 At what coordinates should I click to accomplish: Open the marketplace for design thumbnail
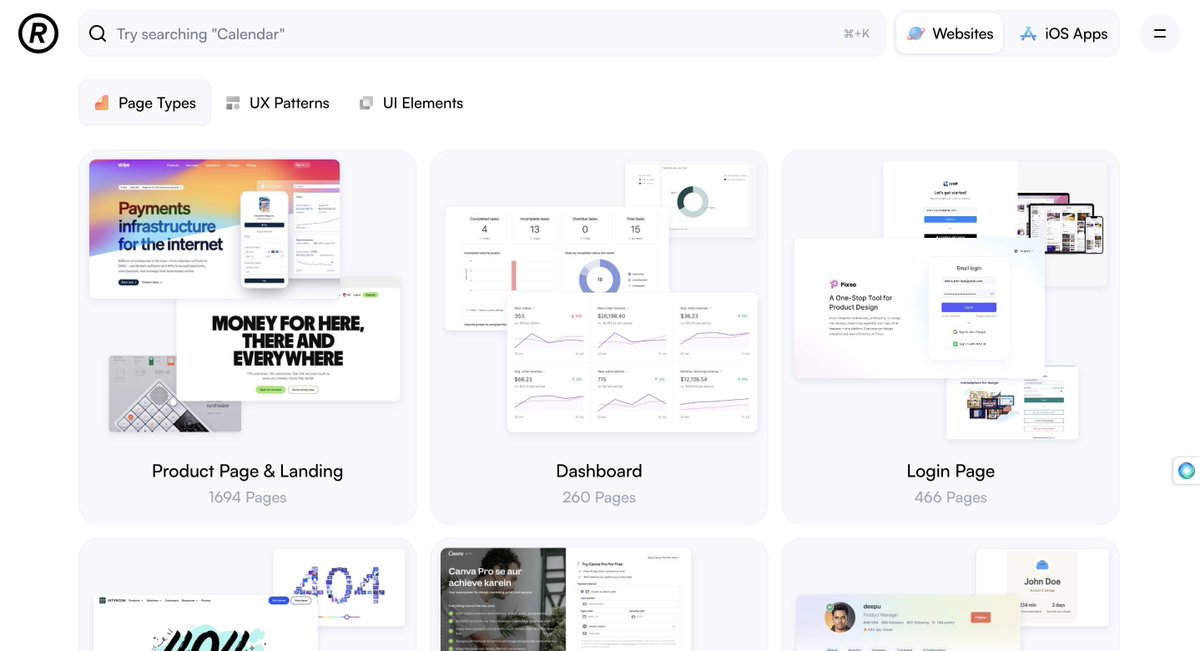[x=1012, y=403]
